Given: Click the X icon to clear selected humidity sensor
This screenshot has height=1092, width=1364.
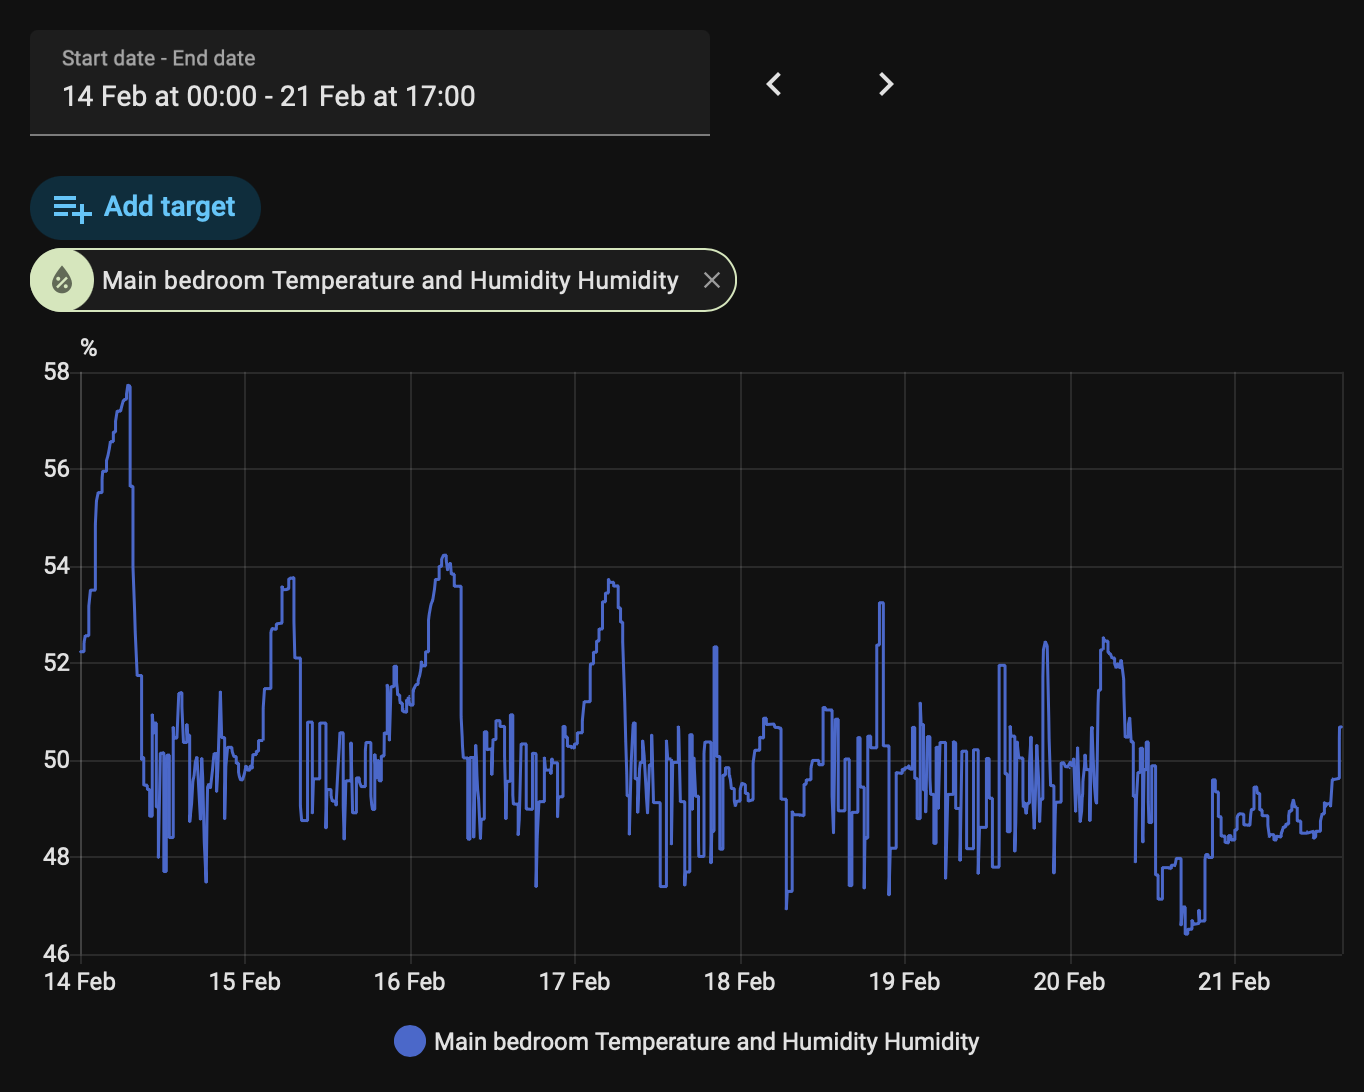Looking at the screenshot, I should (x=711, y=280).
